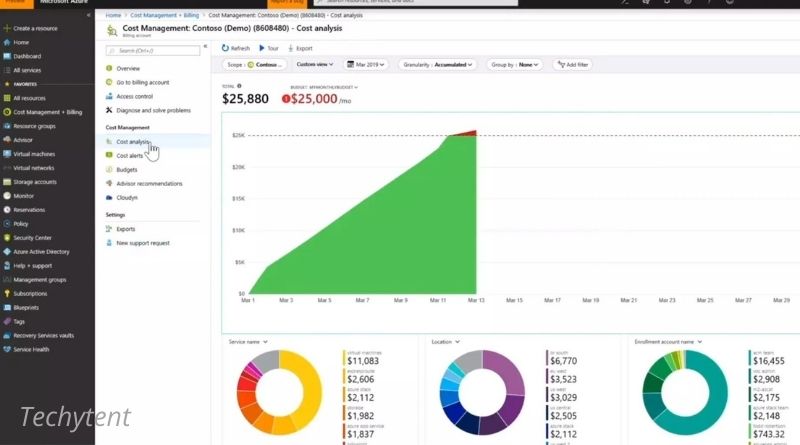Viewport: 800px width, 445px height.
Task: Click the Refresh toolbar button
Action: coord(236,48)
